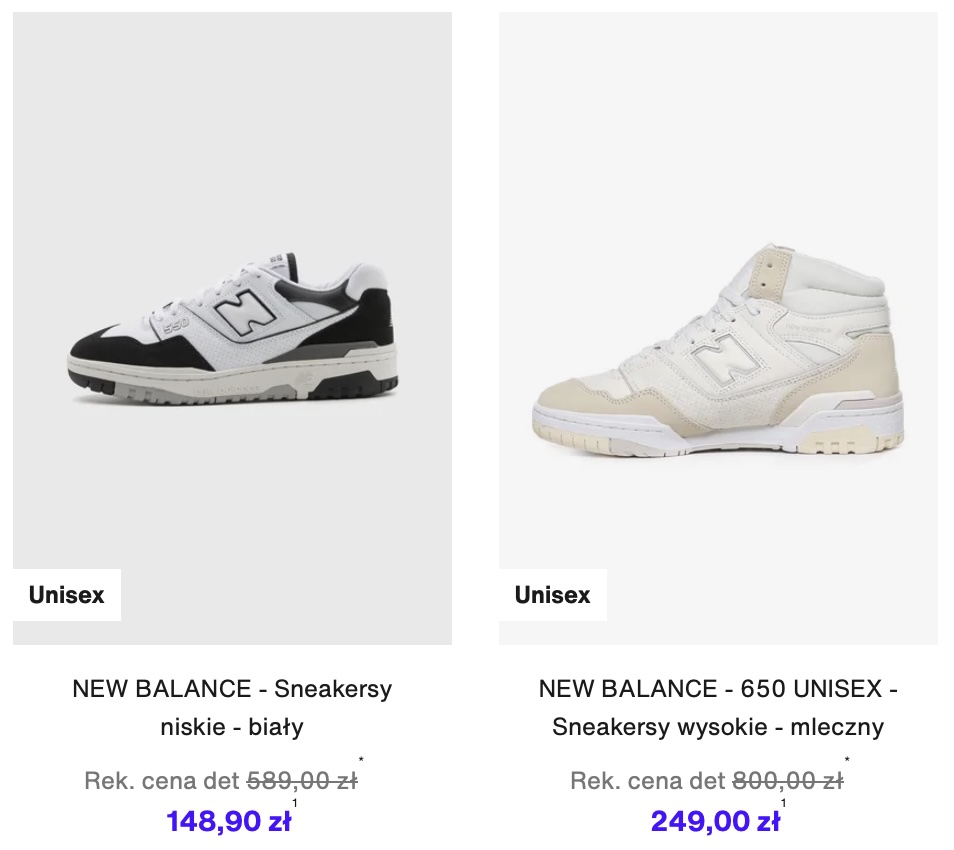This screenshot has width=954, height=850.
Task: Open NEW BALANCE Sneakersy niskie - biały link
Action: pyautogui.click(x=232, y=708)
